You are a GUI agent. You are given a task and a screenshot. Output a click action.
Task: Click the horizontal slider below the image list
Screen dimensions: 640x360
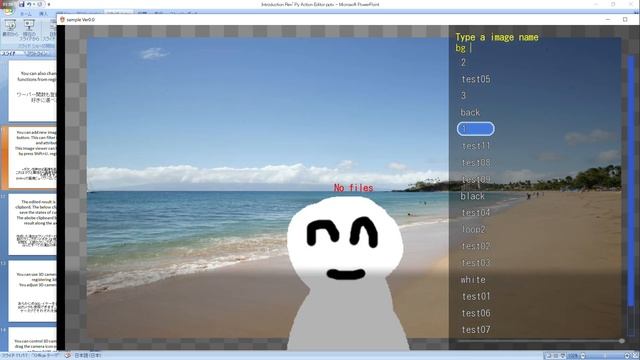(x=541, y=341)
